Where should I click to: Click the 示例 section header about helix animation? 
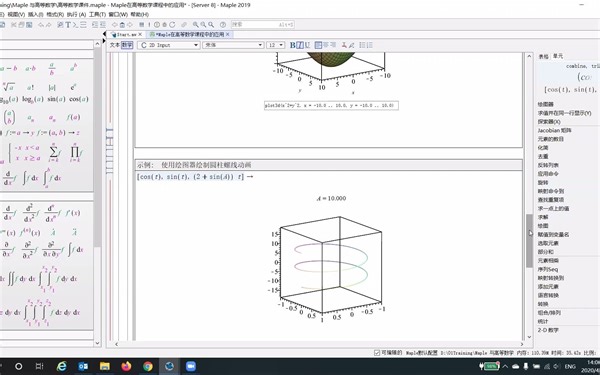tap(329, 165)
